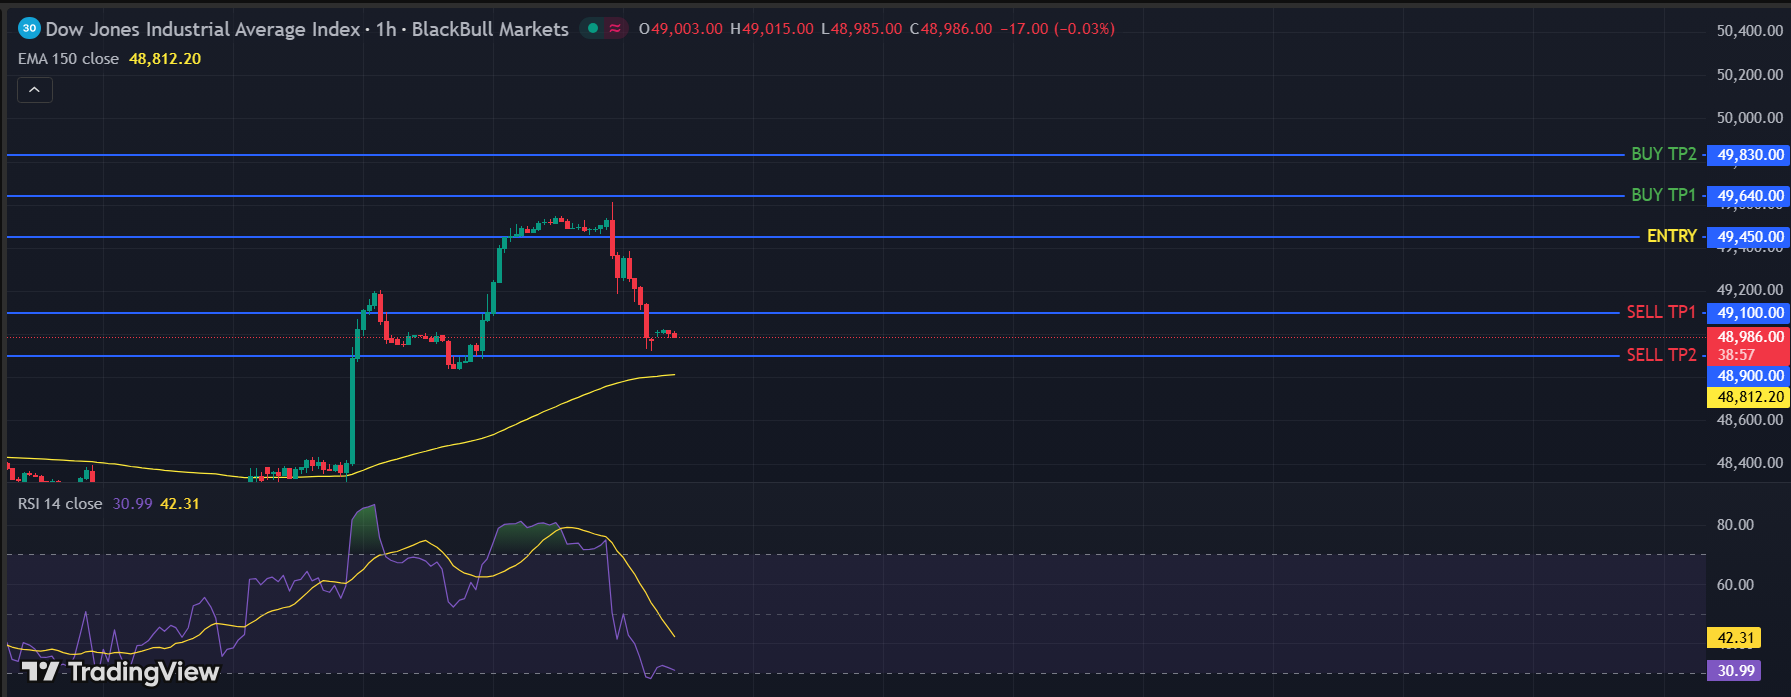Click the purple 30.99 RSI value tag
Viewport: 1791px width, 697px height.
(1735, 671)
